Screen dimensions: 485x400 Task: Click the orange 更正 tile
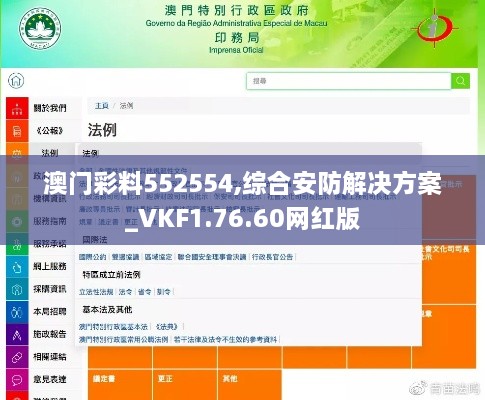(185, 384)
